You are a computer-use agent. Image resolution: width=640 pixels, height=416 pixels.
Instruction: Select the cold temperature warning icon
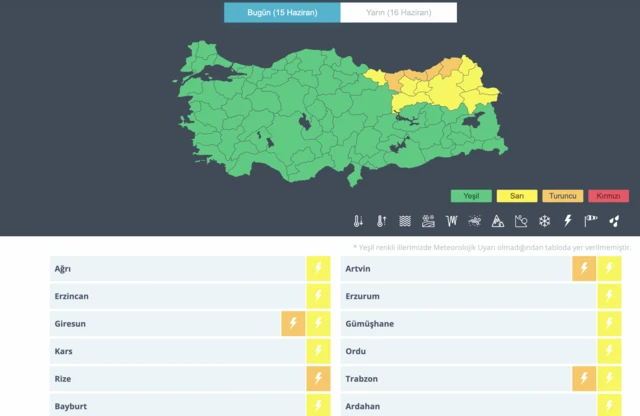pyautogui.click(x=358, y=221)
